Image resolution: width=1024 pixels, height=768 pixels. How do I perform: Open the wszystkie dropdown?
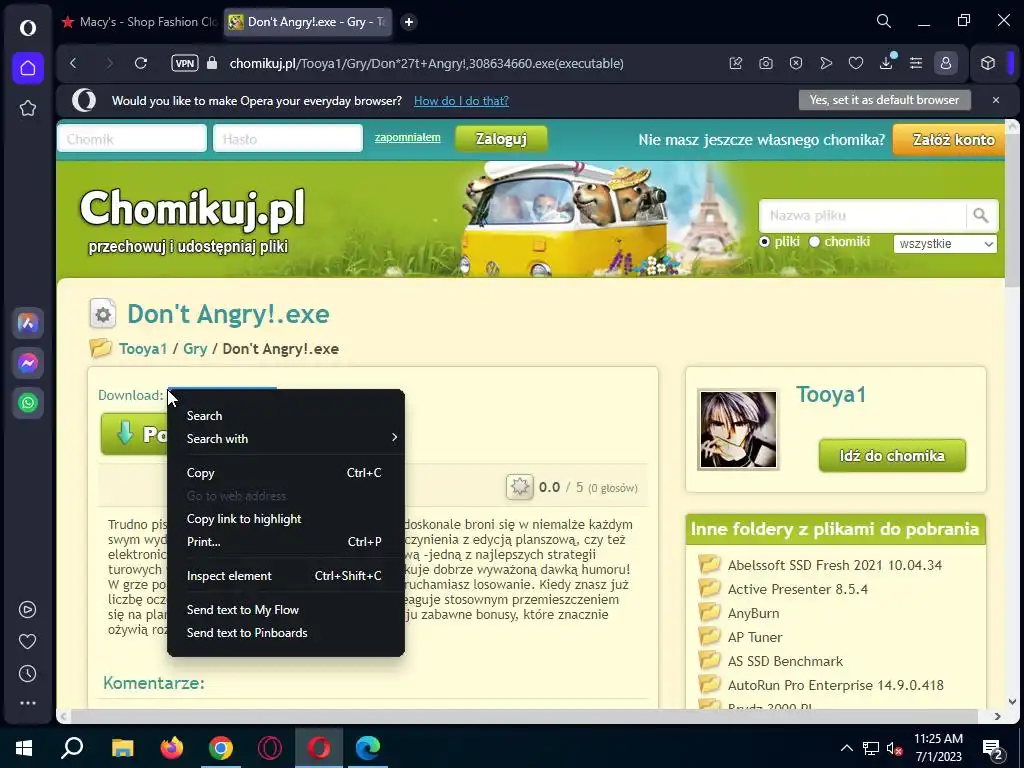[945, 244]
